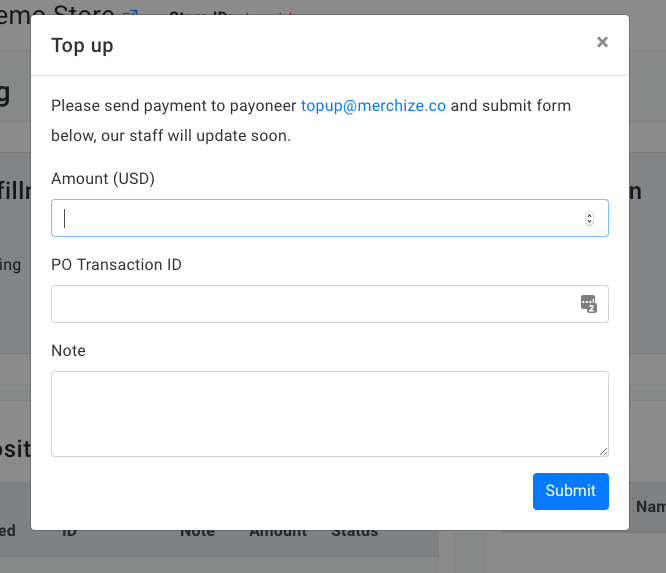Submit the top up form
The height and width of the screenshot is (573, 666).
click(x=570, y=491)
